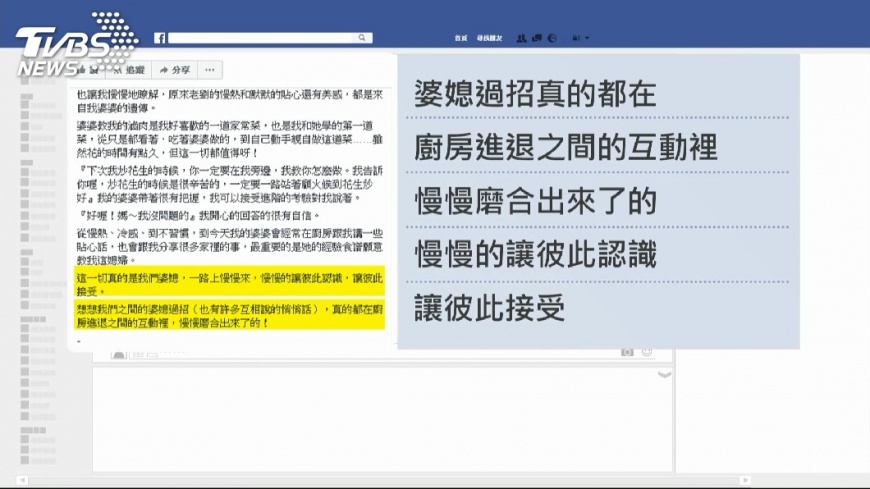Click the 分享 share button
The width and height of the screenshot is (870, 489).
pyautogui.click(x=174, y=70)
